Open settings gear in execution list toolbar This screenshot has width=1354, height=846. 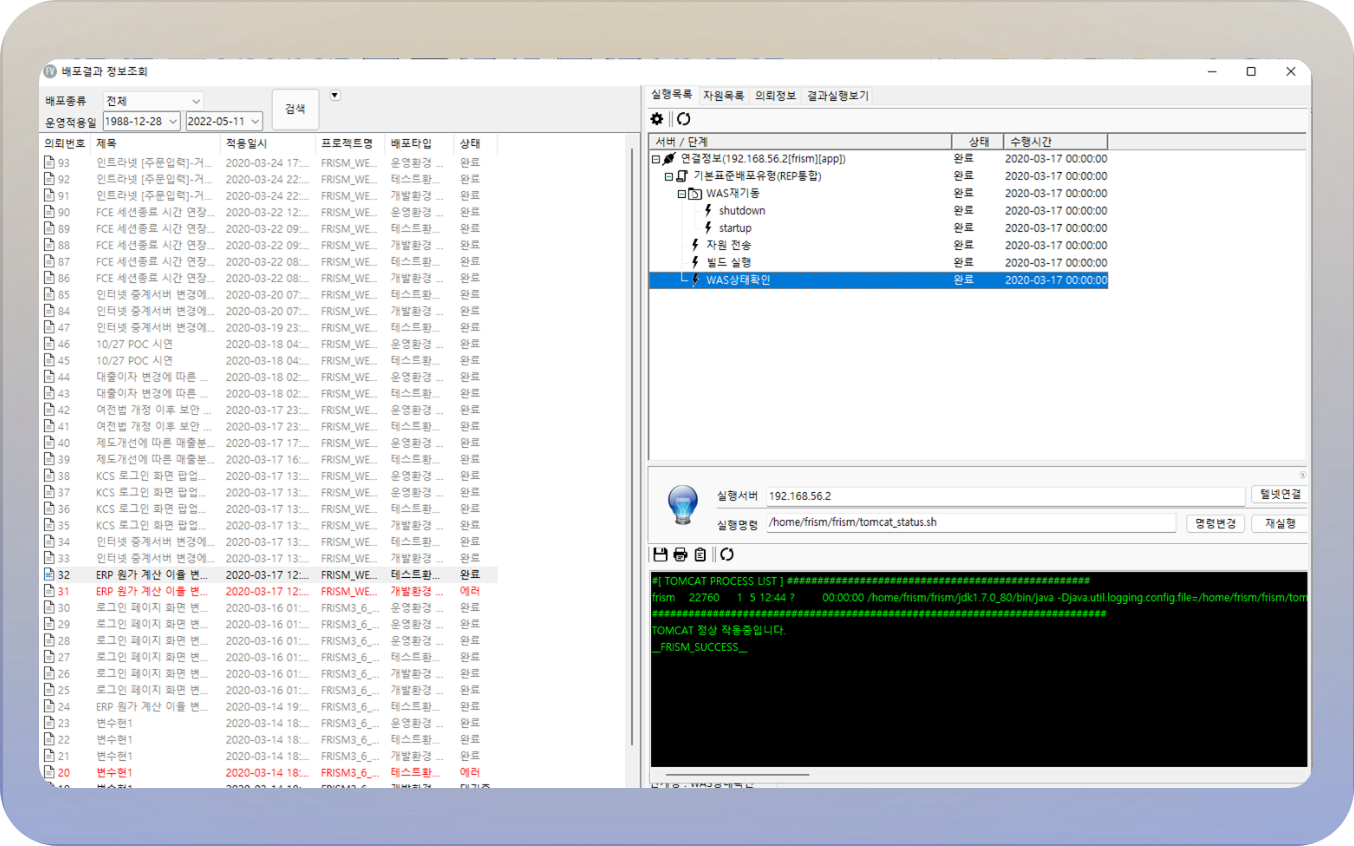pyautogui.click(x=657, y=119)
